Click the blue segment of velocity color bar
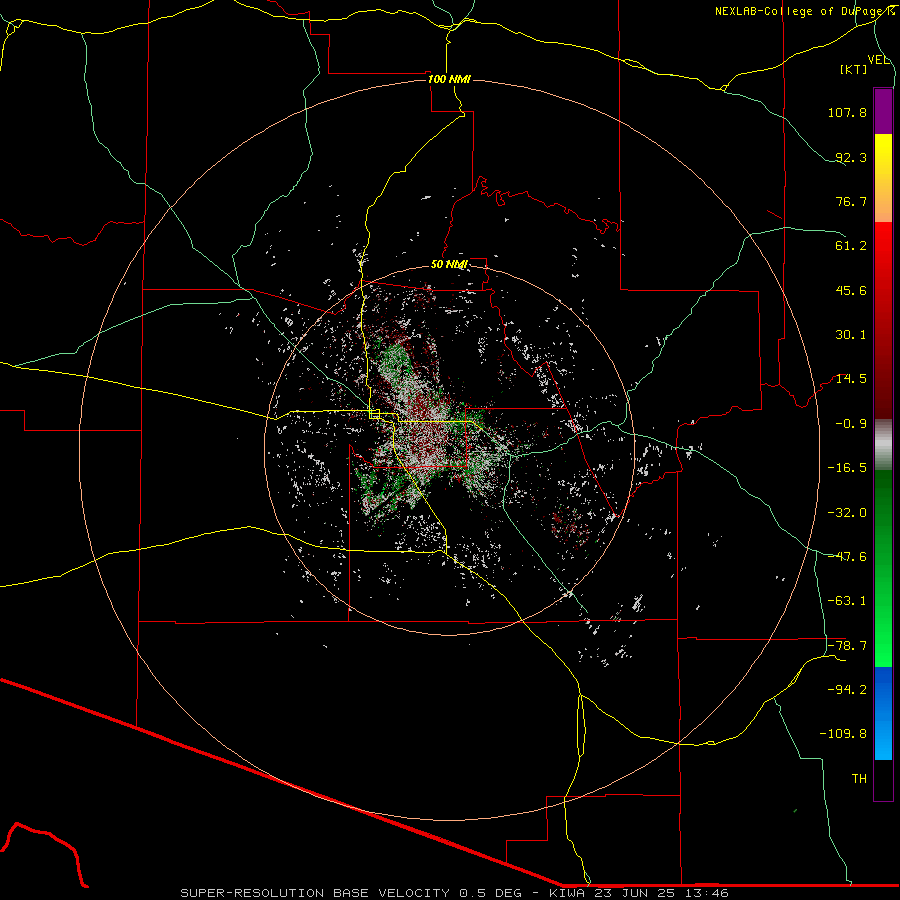 pyautogui.click(x=883, y=713)
